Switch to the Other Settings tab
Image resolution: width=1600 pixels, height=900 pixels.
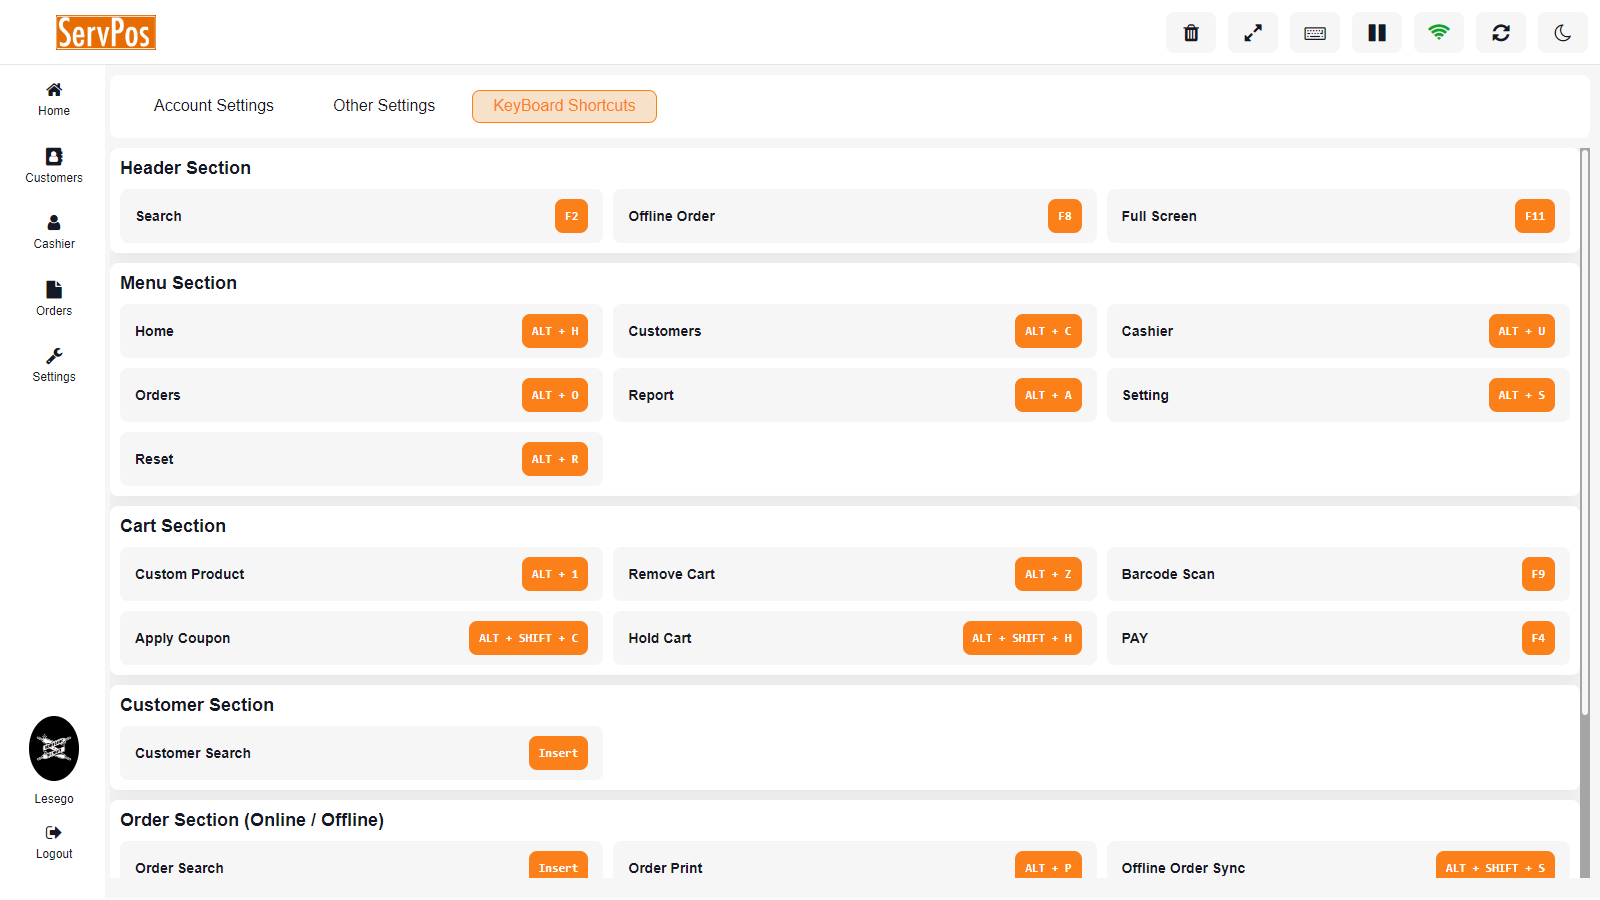coord(384,106)
